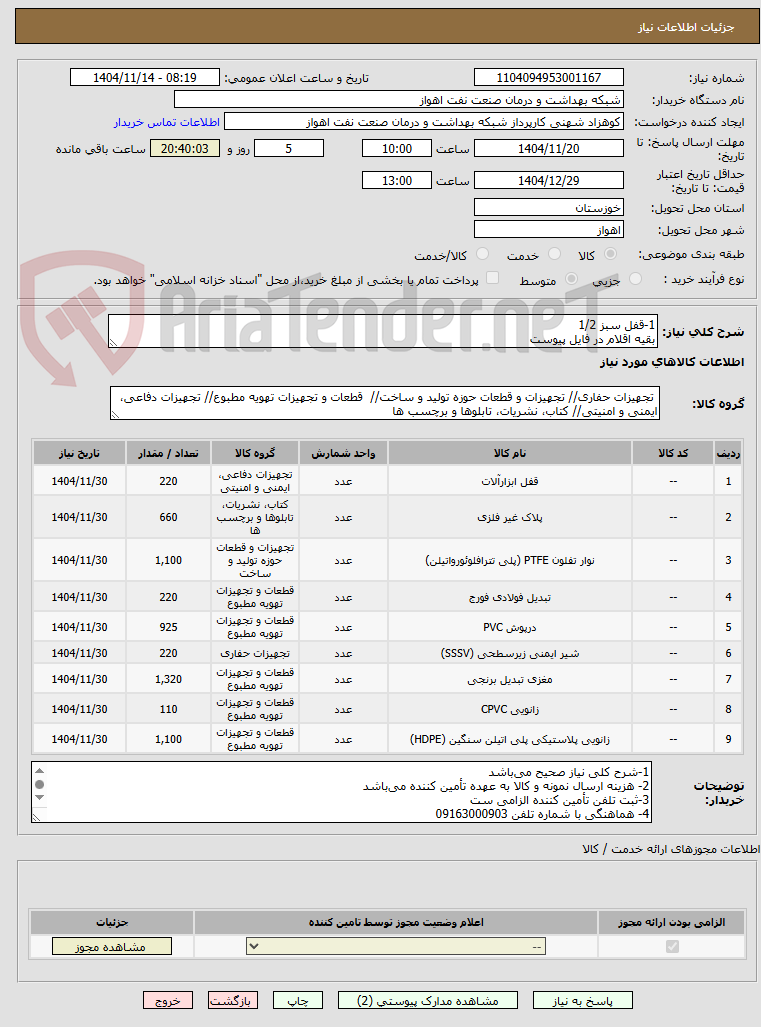This screenshot has width=761, height=1027.
Task: Select the نوار تفلون PTFE item cell
Action: pyautogui.click(x=510, y=561)
